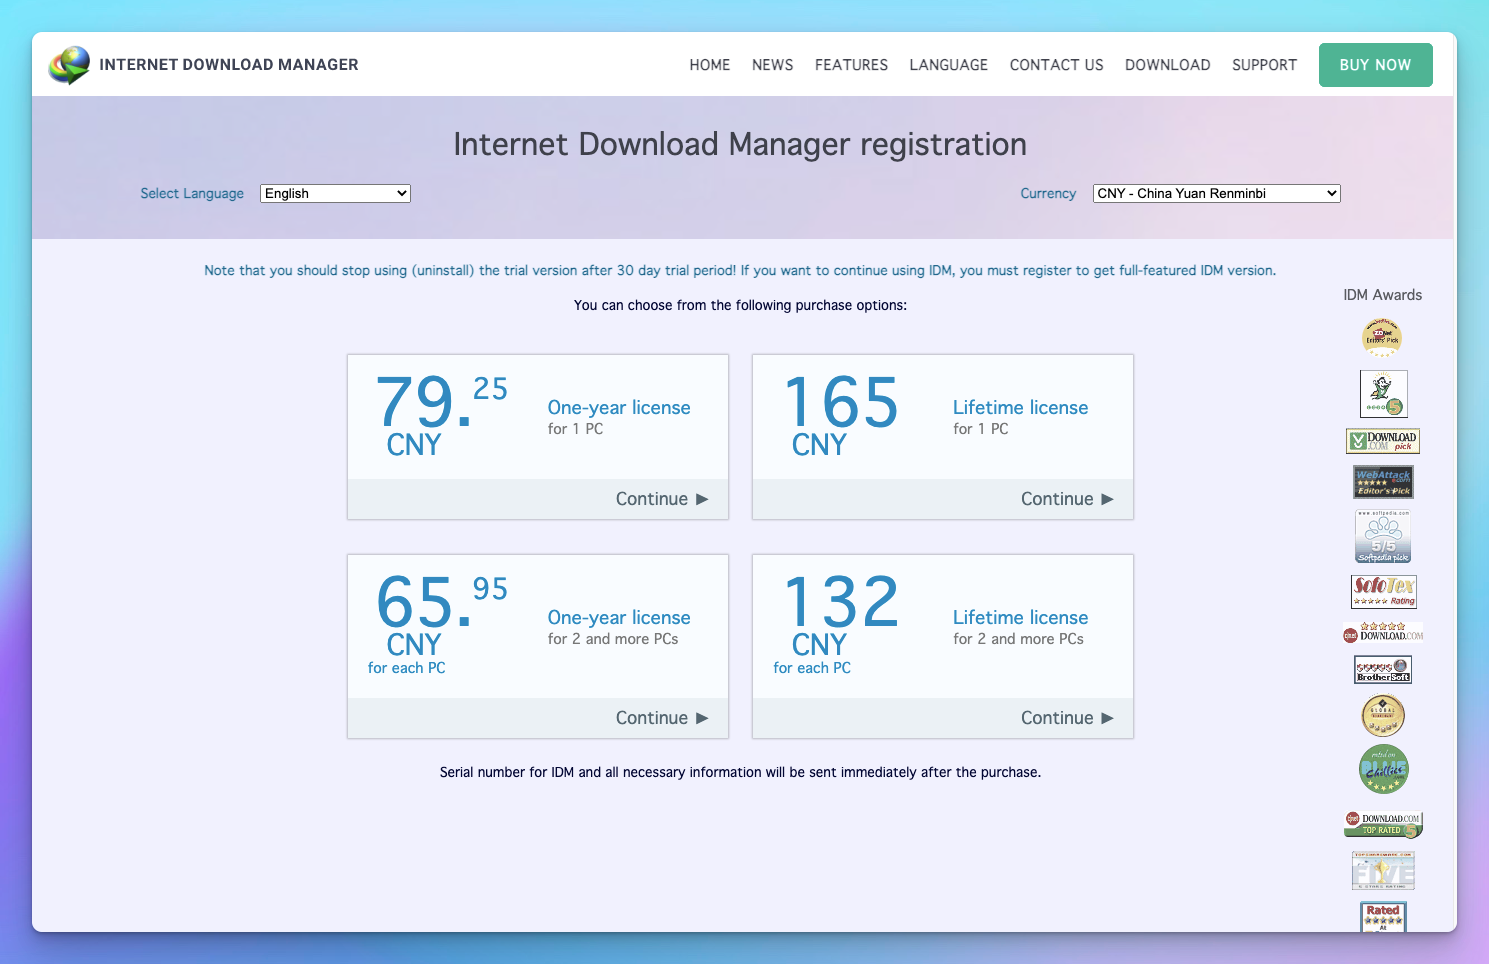Click the CNET Download.com five-star award
This screenshot has height=964, width=1489.
(x=1383, y=632)
